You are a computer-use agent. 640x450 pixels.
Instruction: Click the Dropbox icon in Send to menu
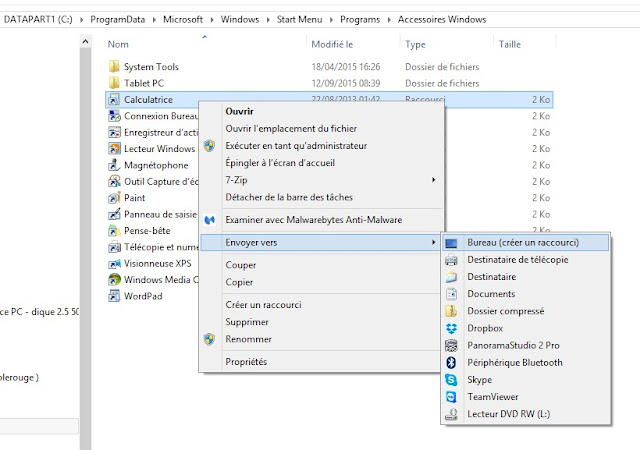451,328
